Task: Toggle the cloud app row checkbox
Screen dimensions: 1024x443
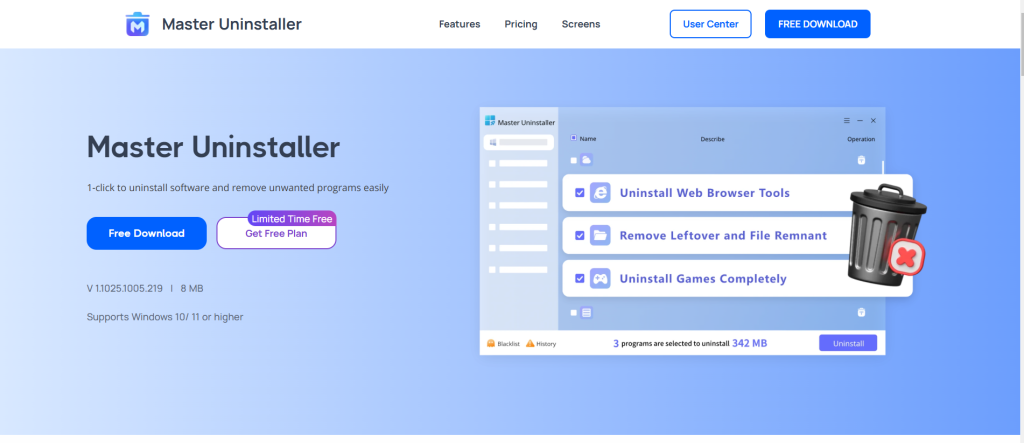Action: coord(573,160)
